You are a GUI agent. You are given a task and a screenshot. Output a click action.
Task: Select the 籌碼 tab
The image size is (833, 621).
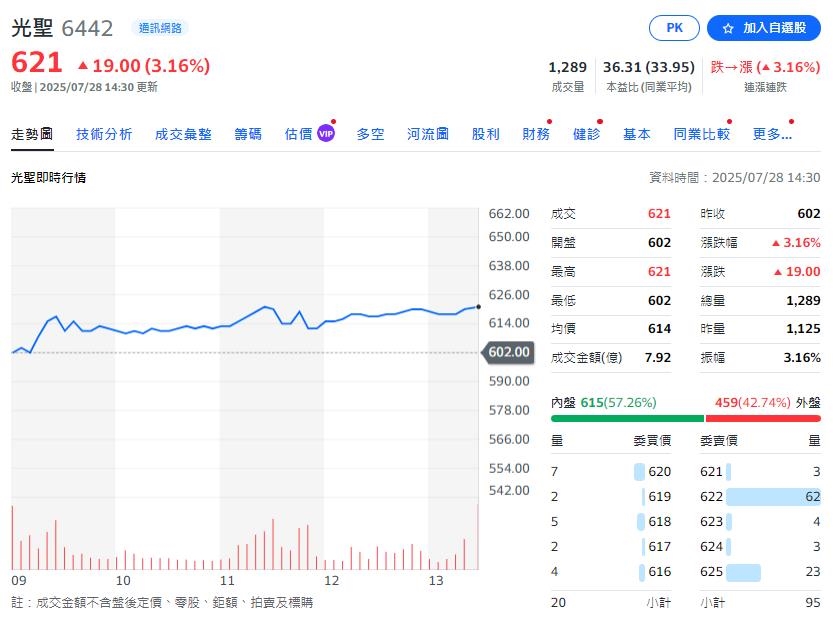pyautogui.click(x=248, y=134)
